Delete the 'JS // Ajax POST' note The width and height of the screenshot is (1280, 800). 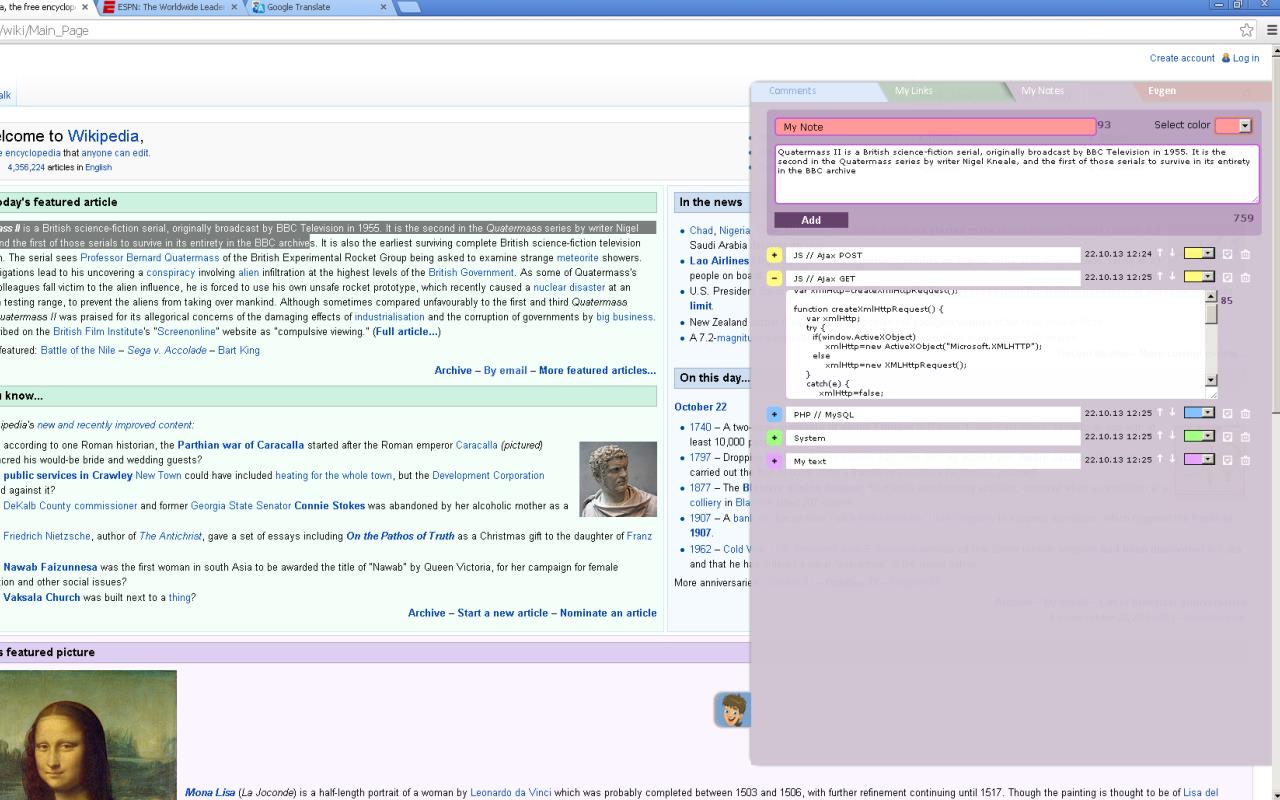point(1245,254)
